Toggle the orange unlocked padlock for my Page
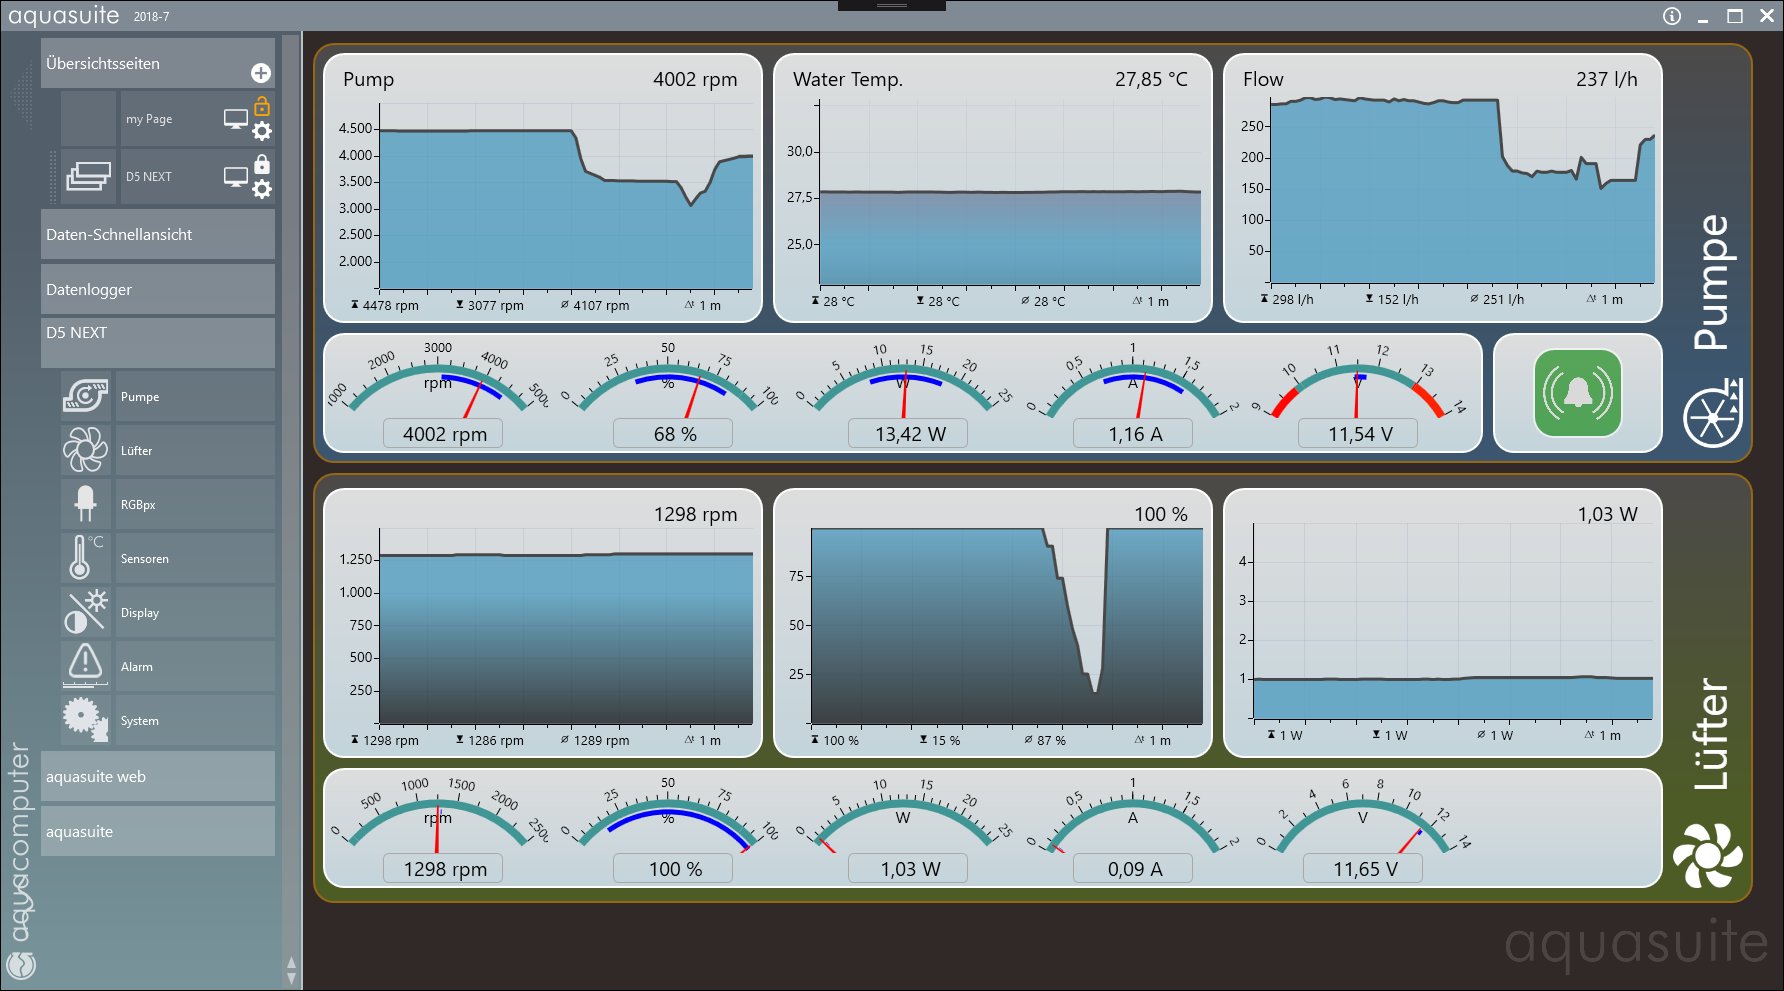Screen dimensions: 1784x991 tap(262, 105)
